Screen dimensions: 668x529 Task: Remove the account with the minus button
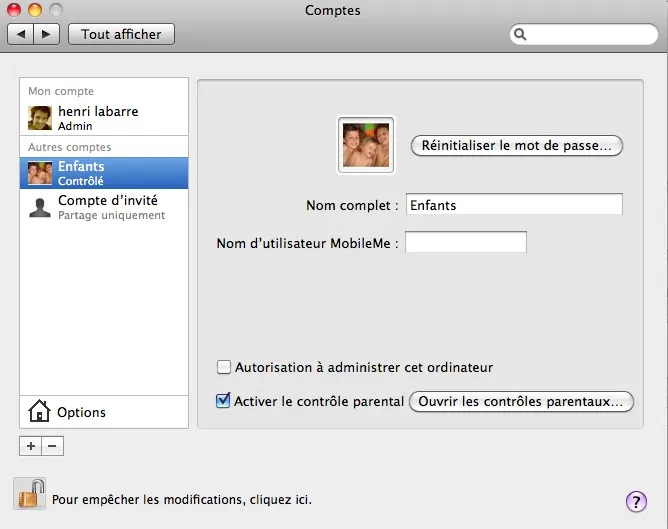pos(52,446)
